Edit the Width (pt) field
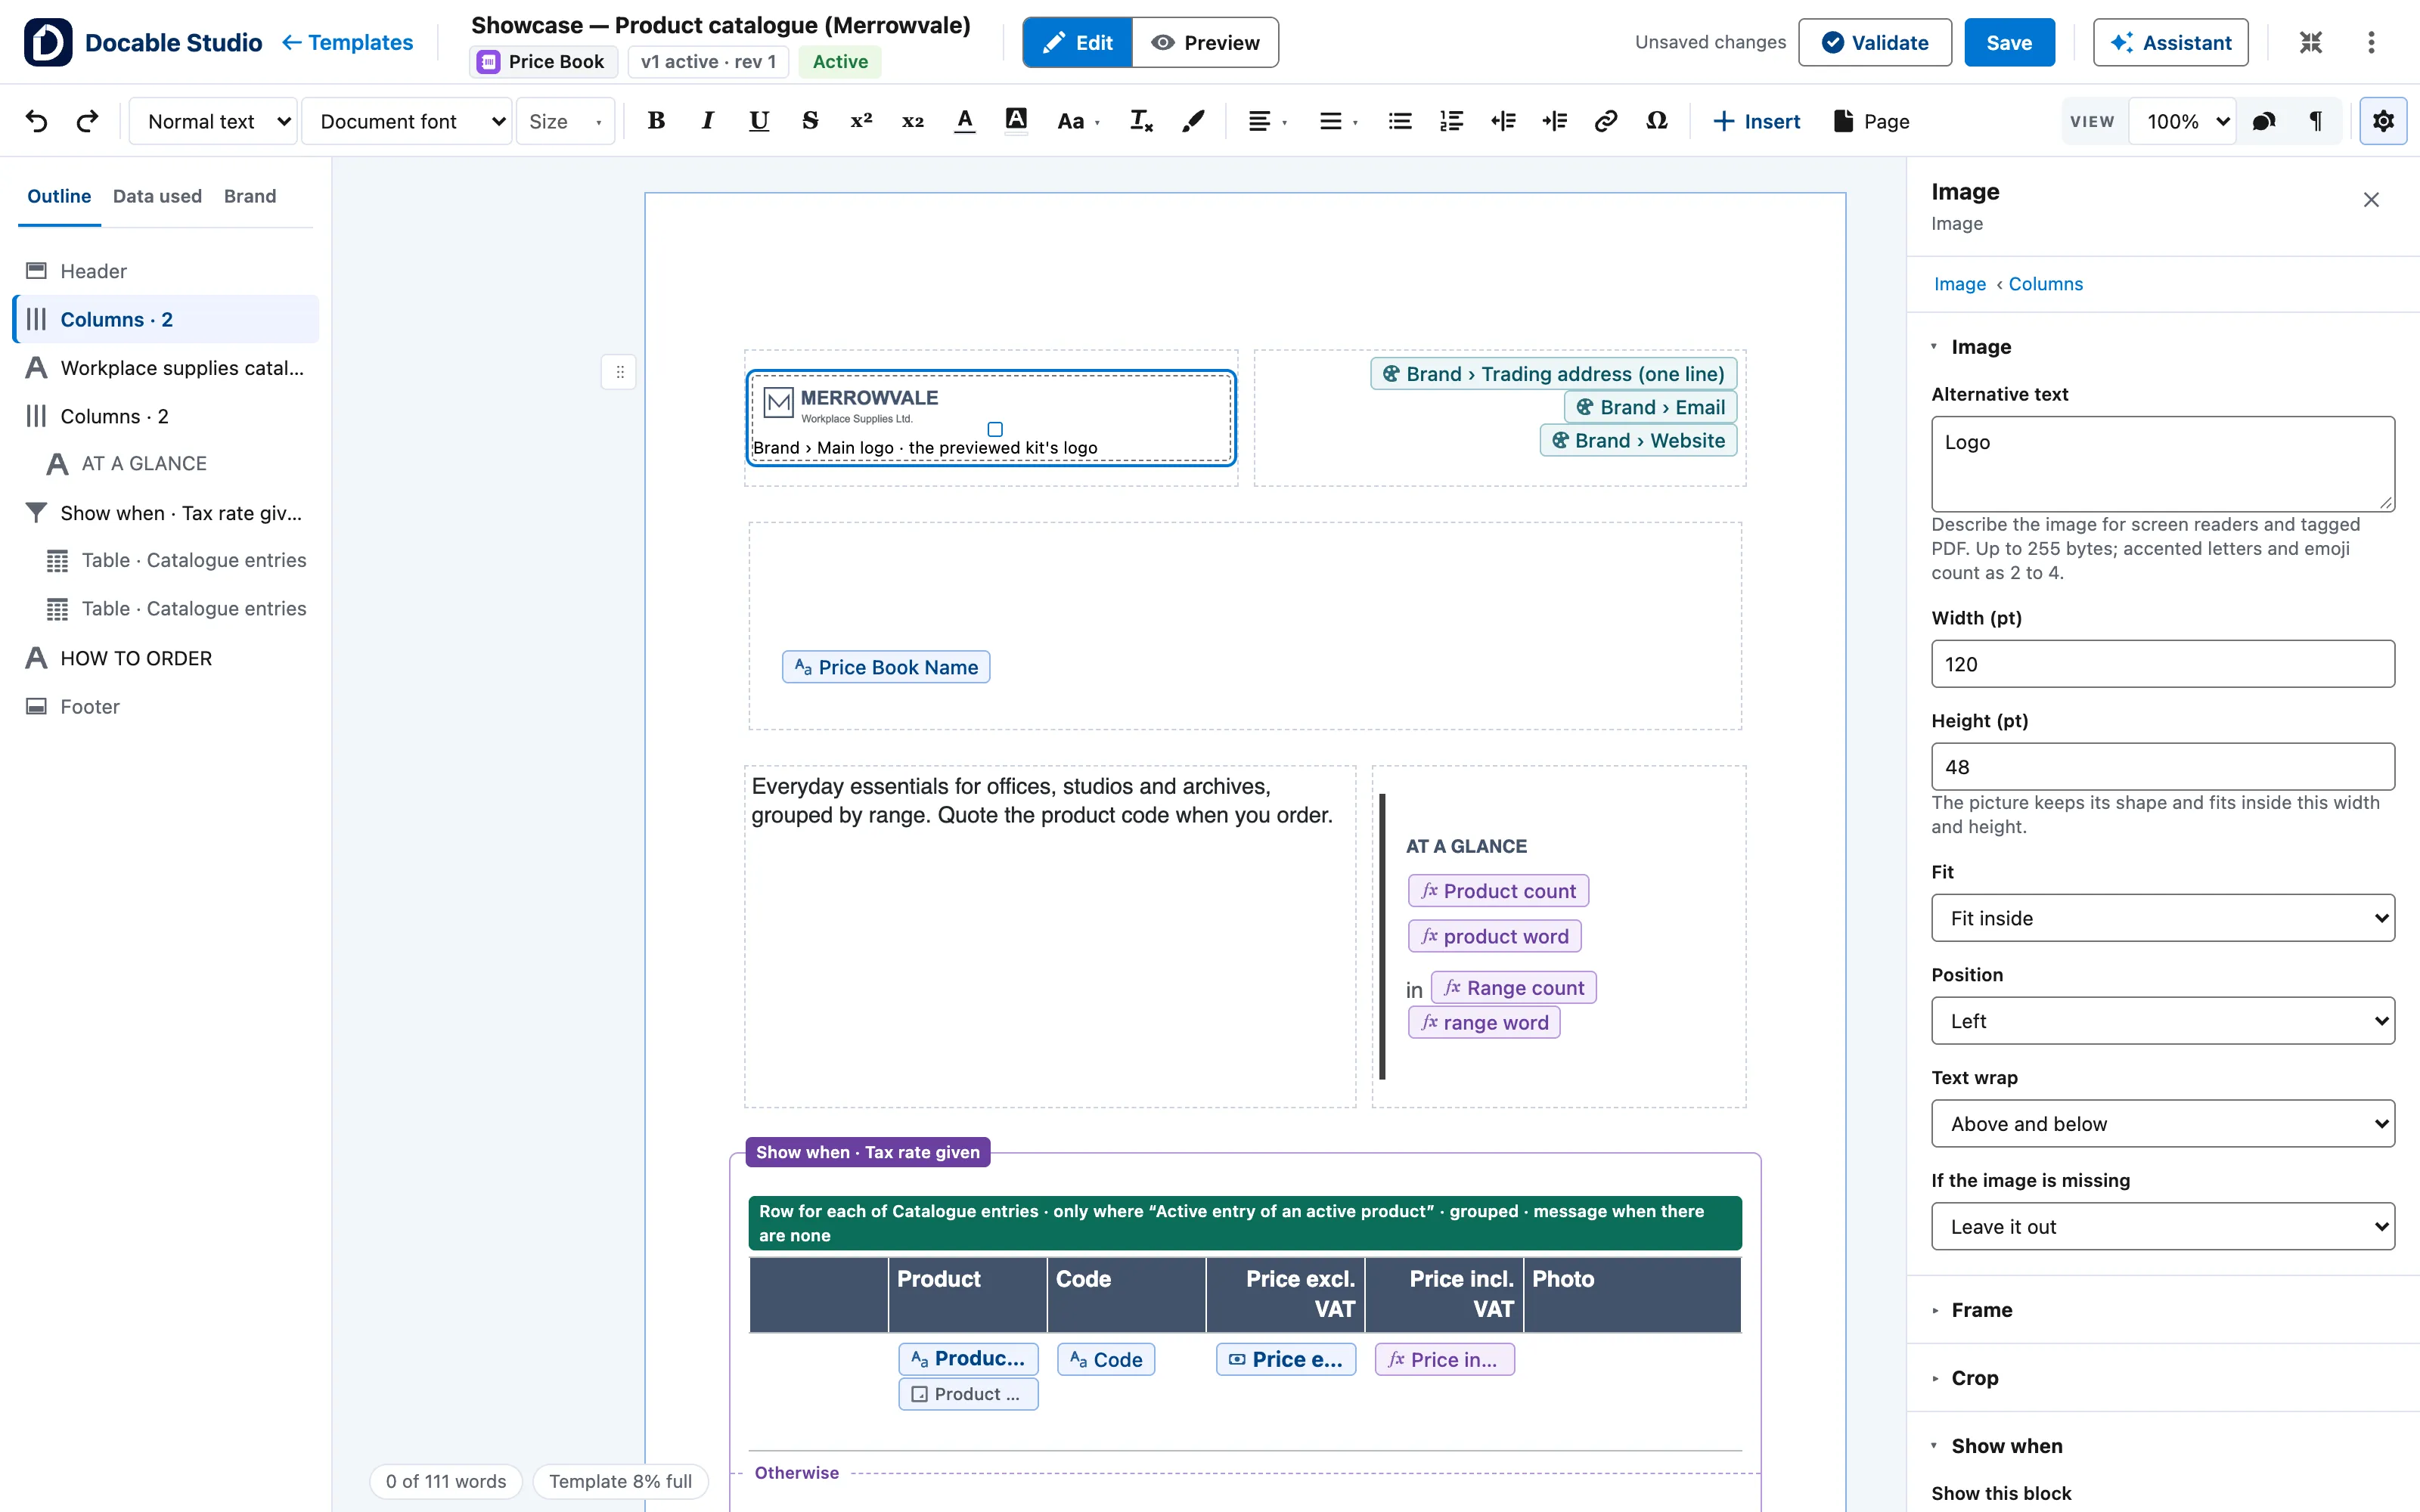The width and height of the screenshot is (2420, 1512). (2163, 664)
